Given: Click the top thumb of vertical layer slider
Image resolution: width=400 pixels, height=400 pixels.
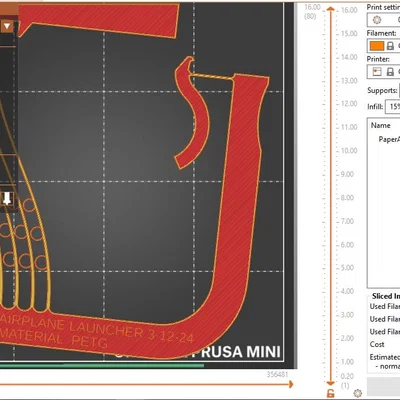Looking at the screenshot, I should (330, 9).
